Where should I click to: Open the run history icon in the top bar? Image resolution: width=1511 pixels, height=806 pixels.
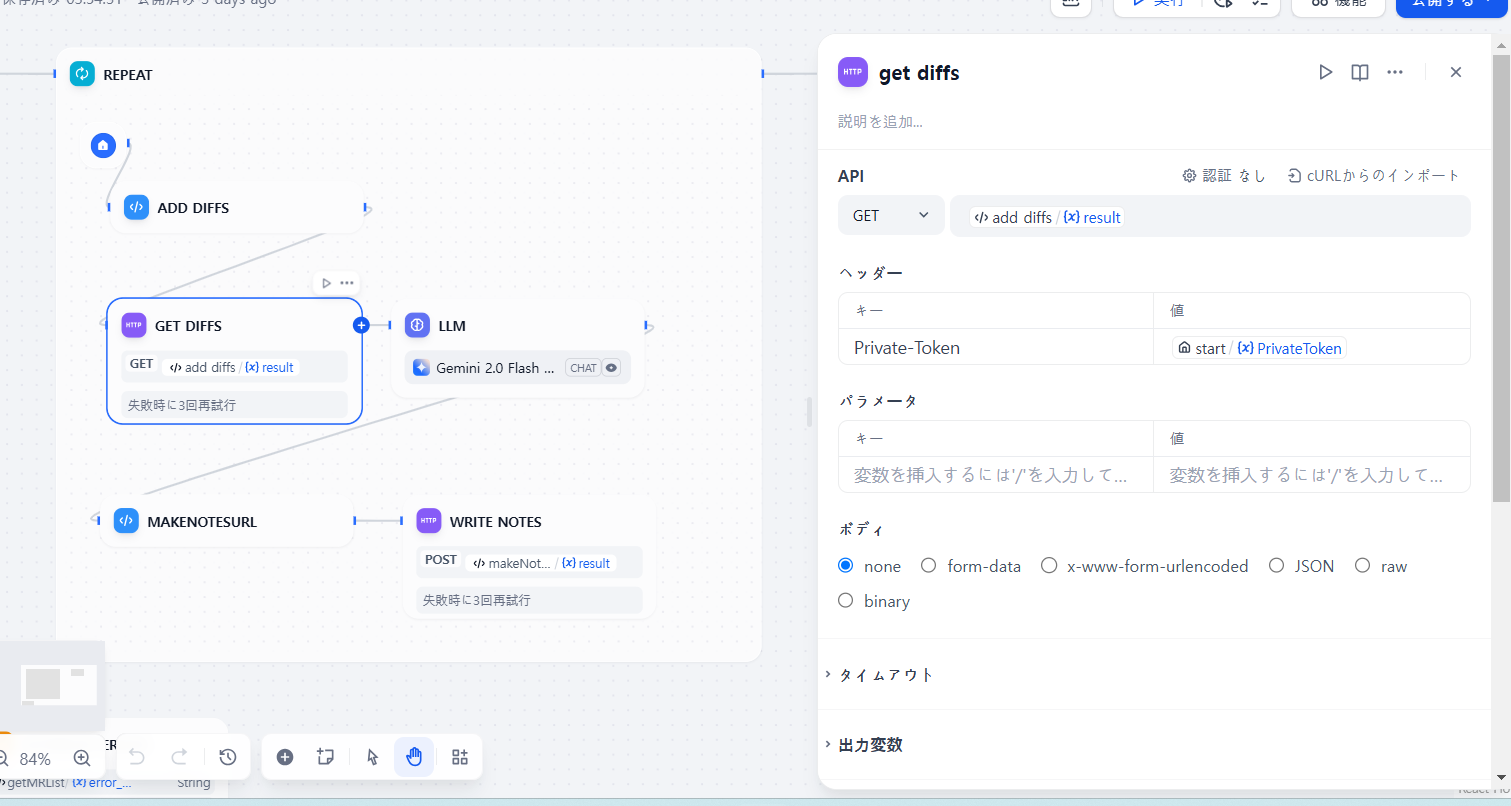(1223, 3)
